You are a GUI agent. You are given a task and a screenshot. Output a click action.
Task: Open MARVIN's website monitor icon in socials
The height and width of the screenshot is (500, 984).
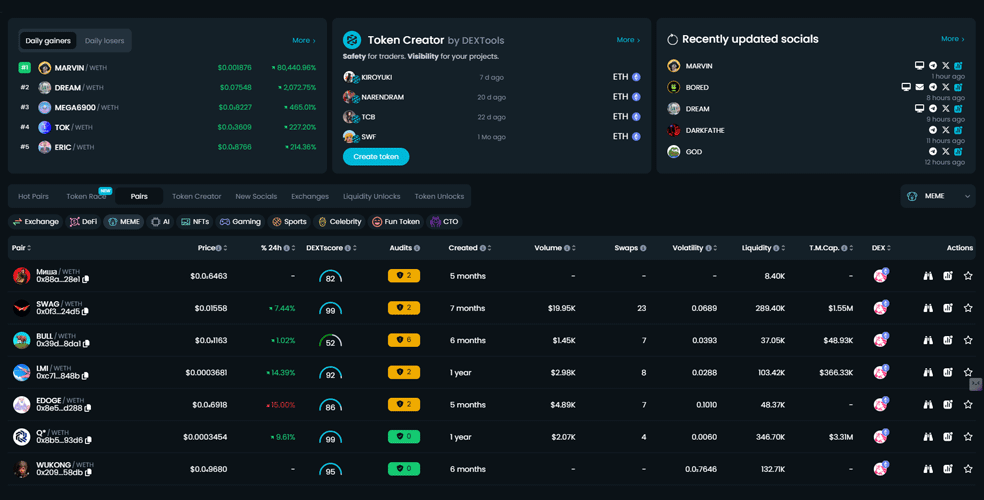pyautogui.click(x=919, y=65)
